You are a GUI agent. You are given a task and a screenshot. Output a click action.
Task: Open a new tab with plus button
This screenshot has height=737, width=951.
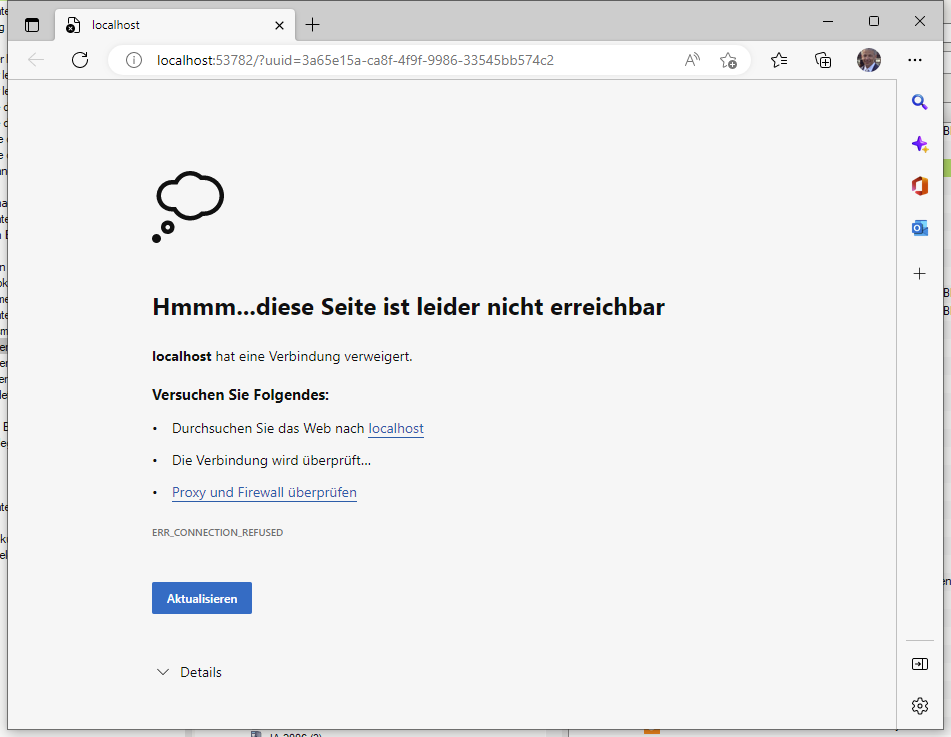pos(312,25)
